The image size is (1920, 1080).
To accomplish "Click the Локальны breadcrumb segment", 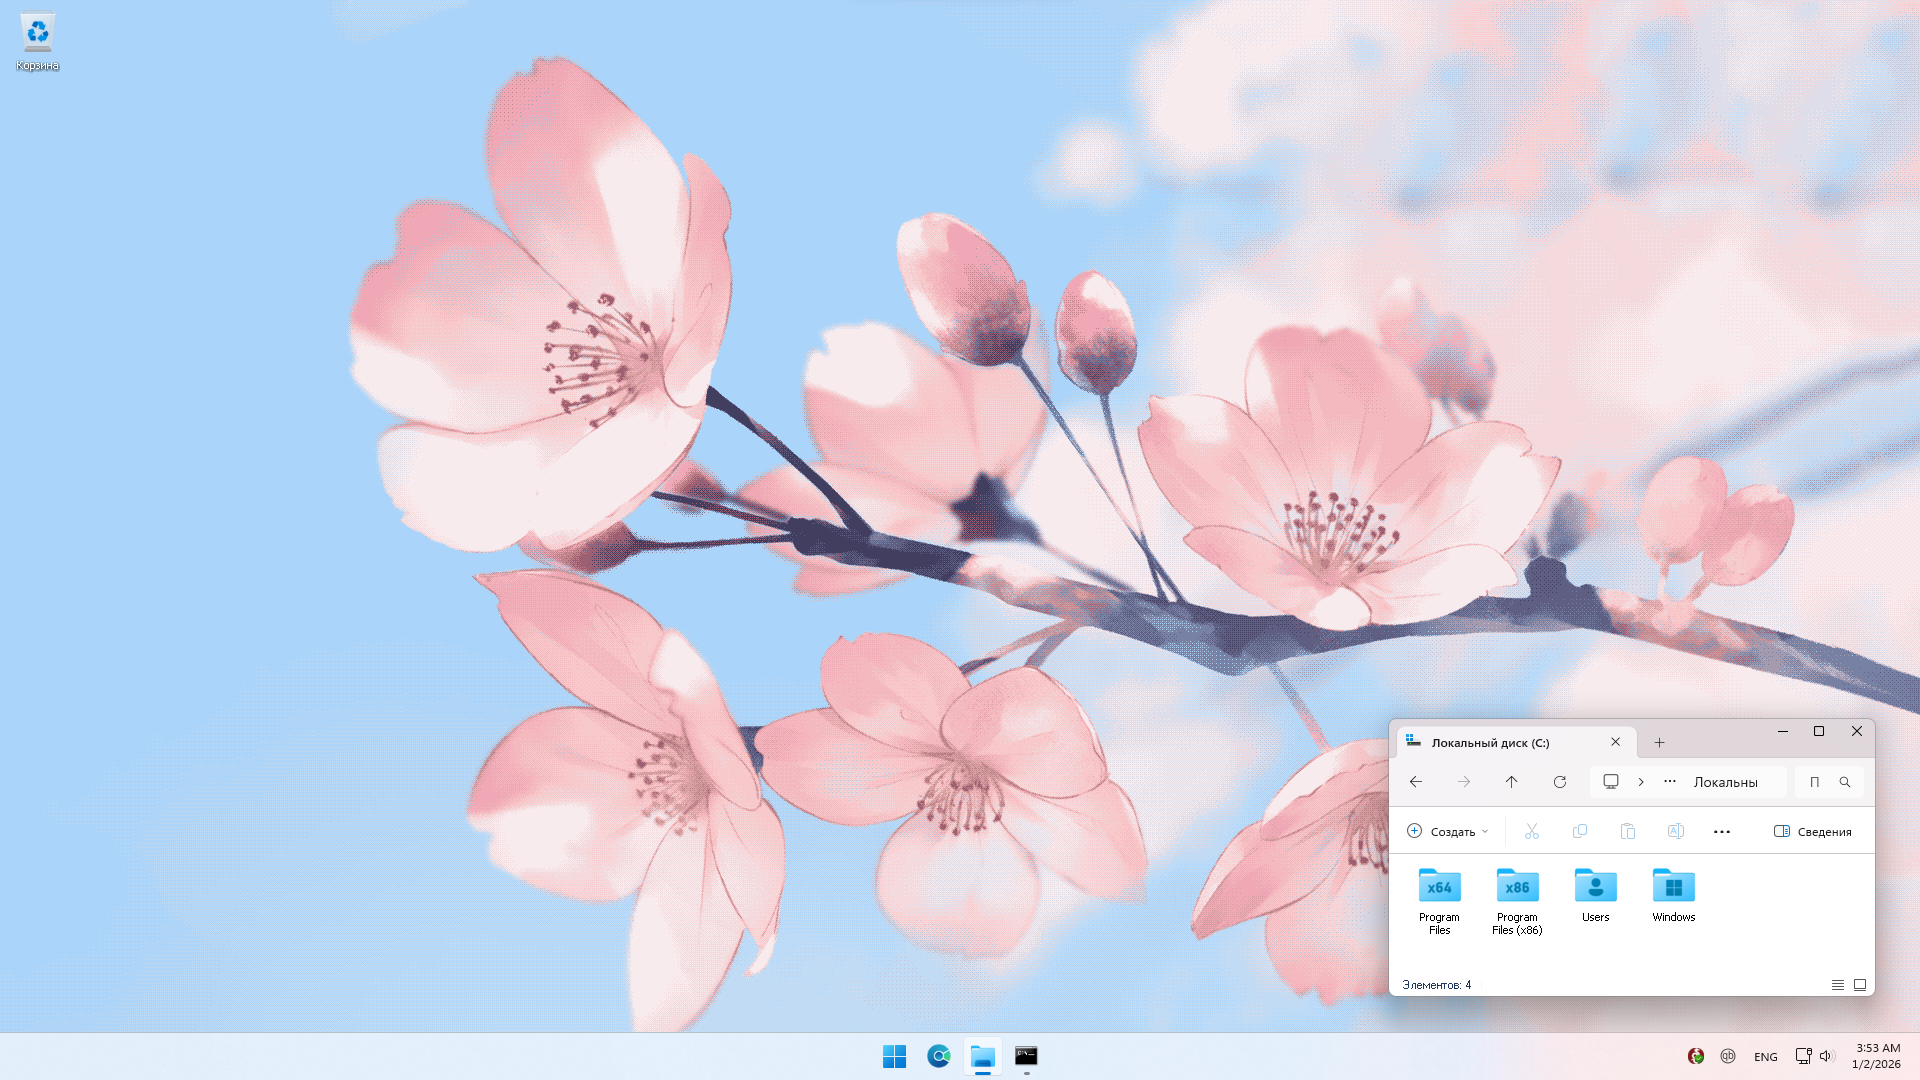I will click(1725, 782).
